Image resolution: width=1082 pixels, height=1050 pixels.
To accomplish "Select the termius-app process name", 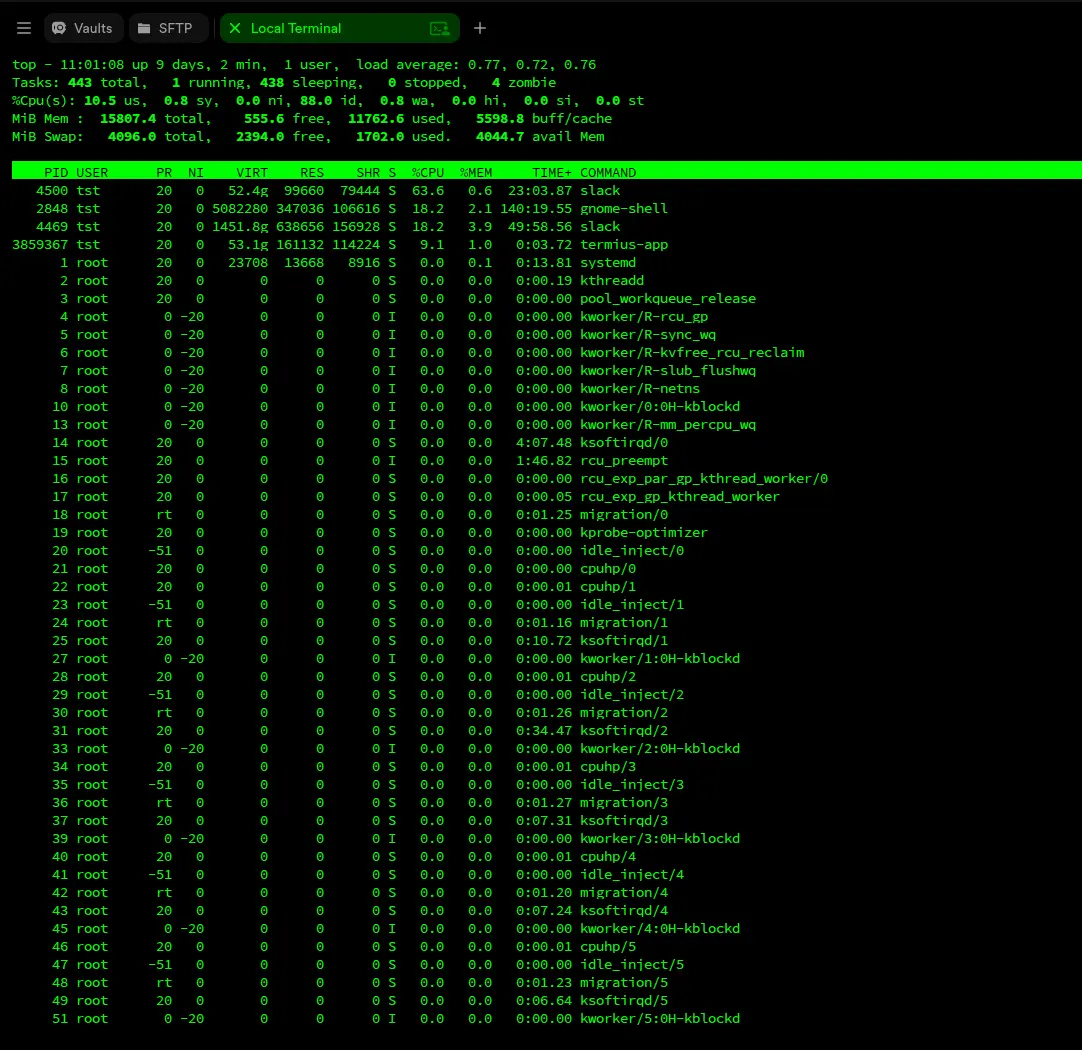I will coord(624,244).
